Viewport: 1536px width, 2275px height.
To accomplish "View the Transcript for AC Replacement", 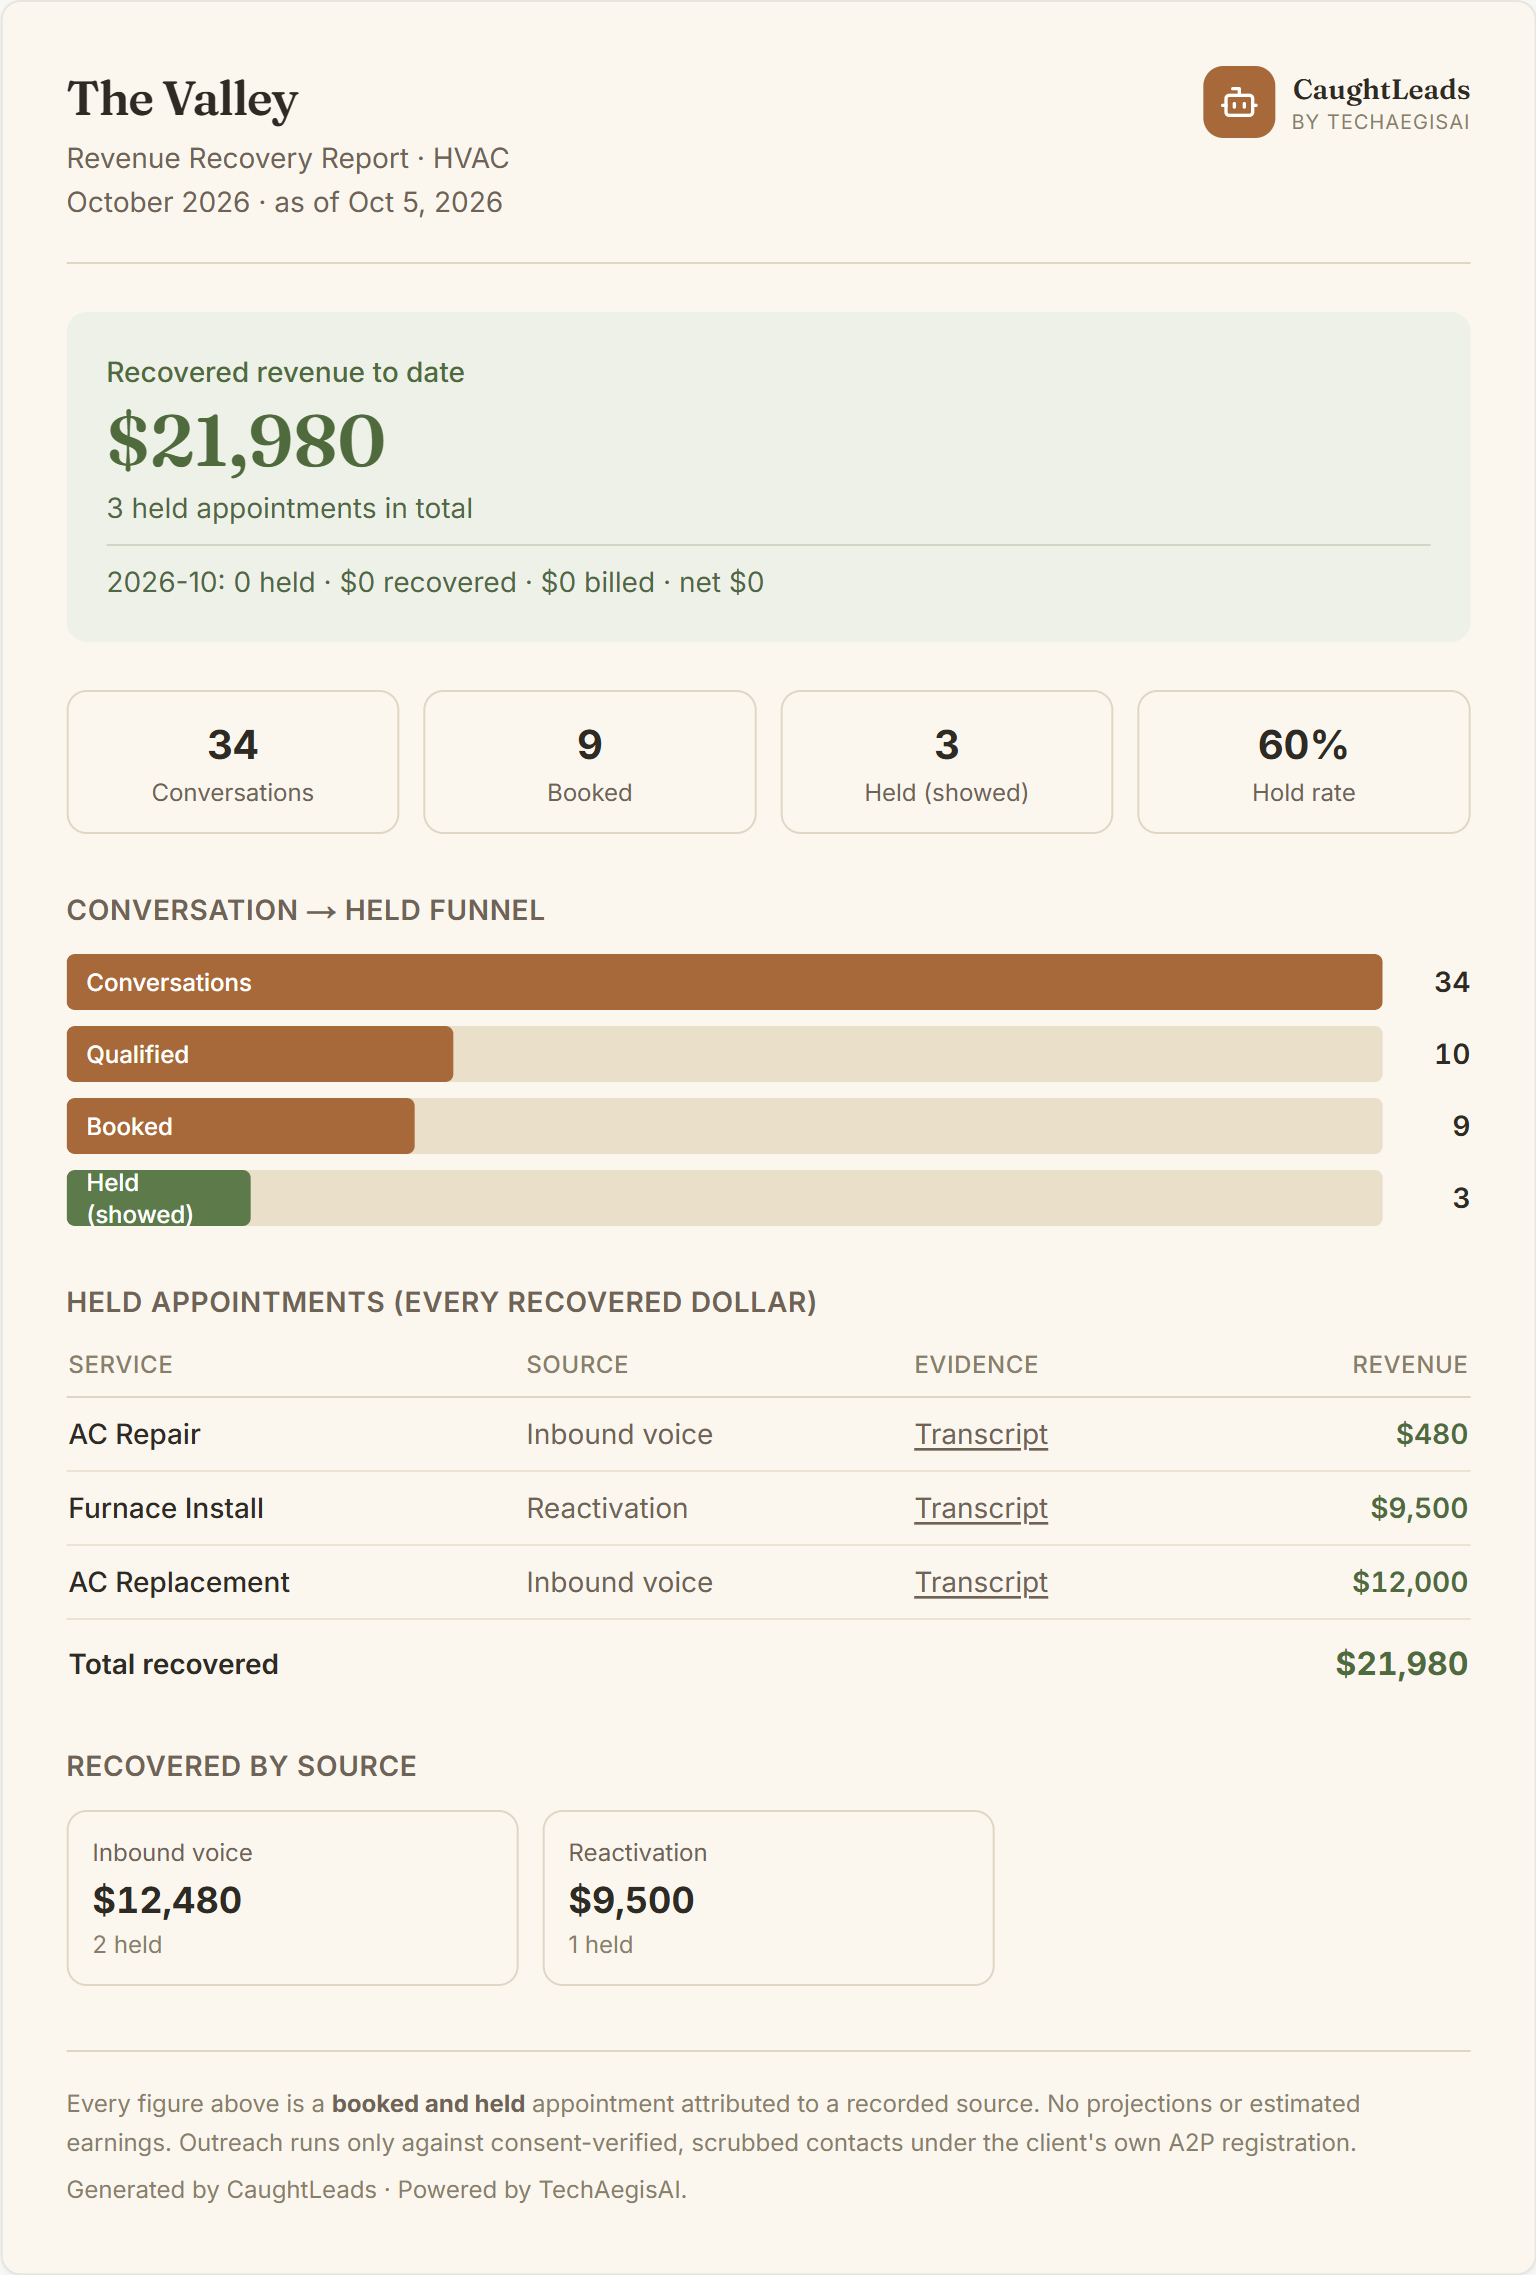I will tap(981, 1582).
